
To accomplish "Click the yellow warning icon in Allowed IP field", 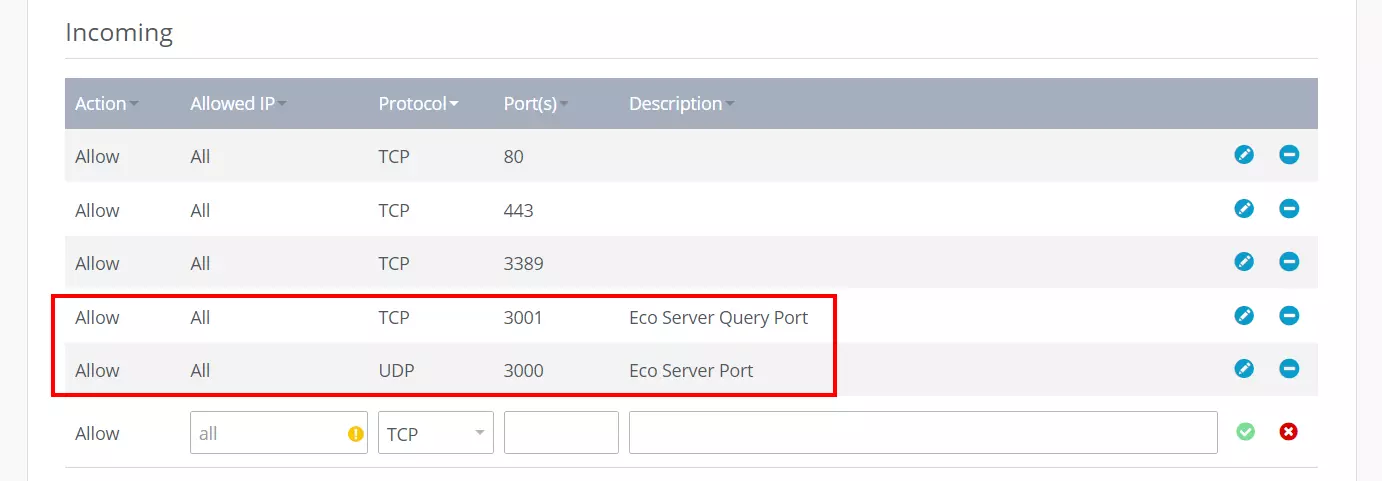I will point(355,434).
